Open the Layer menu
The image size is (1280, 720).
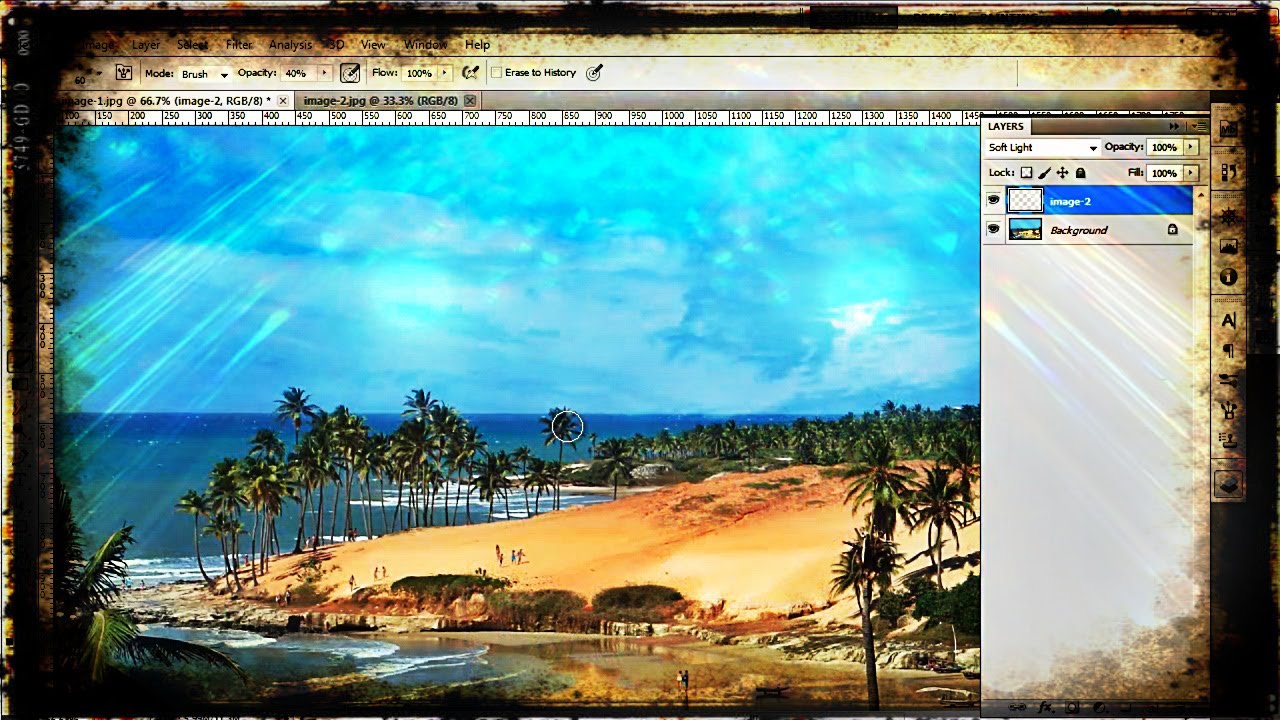(146, 45)
